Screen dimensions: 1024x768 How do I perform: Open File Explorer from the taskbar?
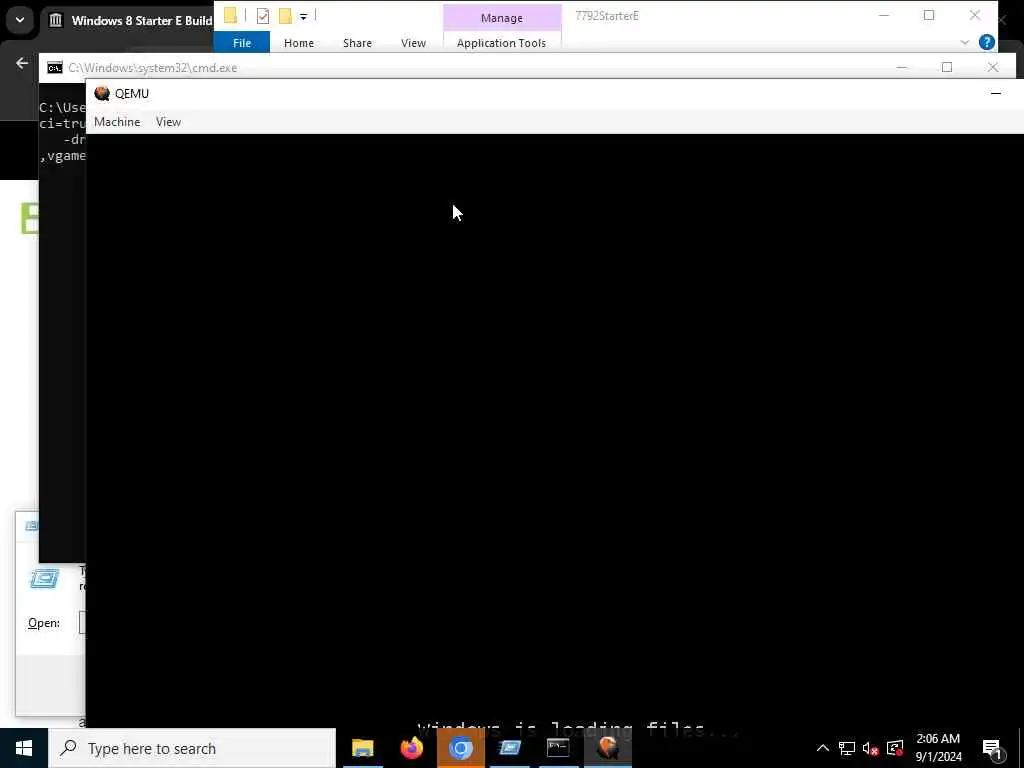[x=362, y=748]
